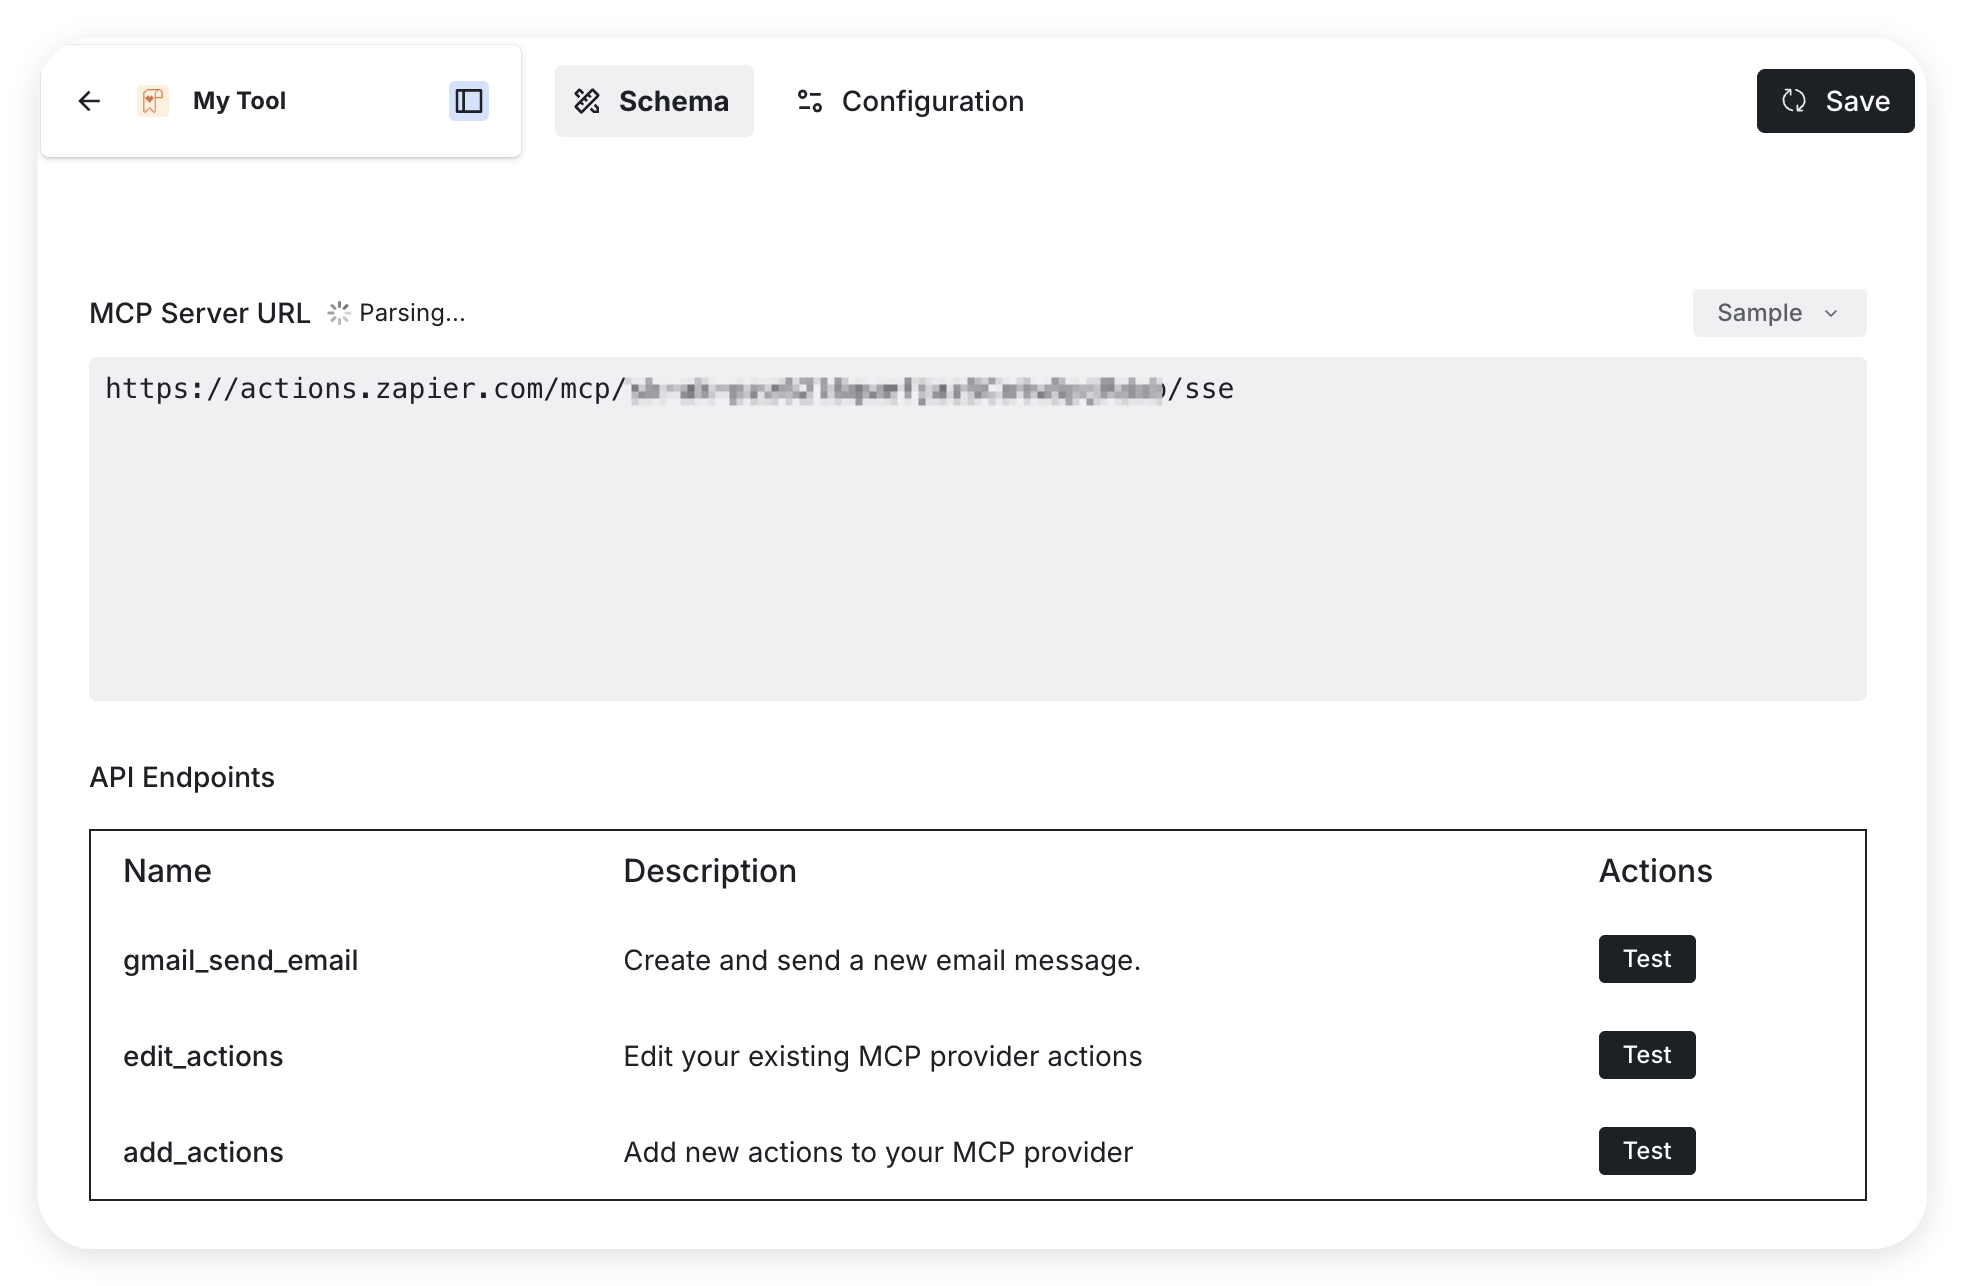Select the edit_actions endpoint name
This screenshot has width=1964, height=1286.
pos(203,1056)
